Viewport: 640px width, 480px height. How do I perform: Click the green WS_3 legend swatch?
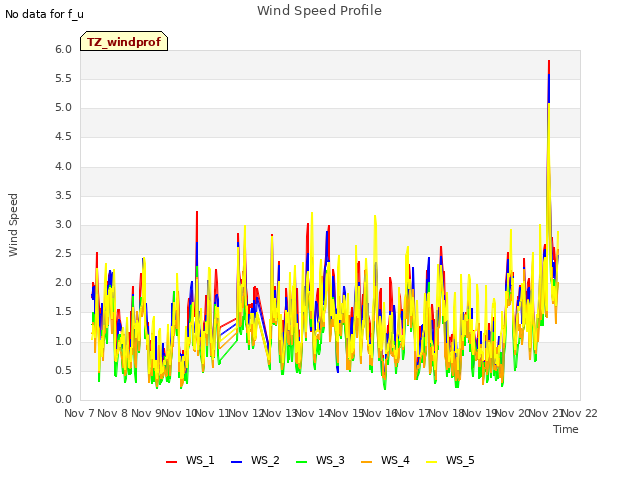point(302,462)
